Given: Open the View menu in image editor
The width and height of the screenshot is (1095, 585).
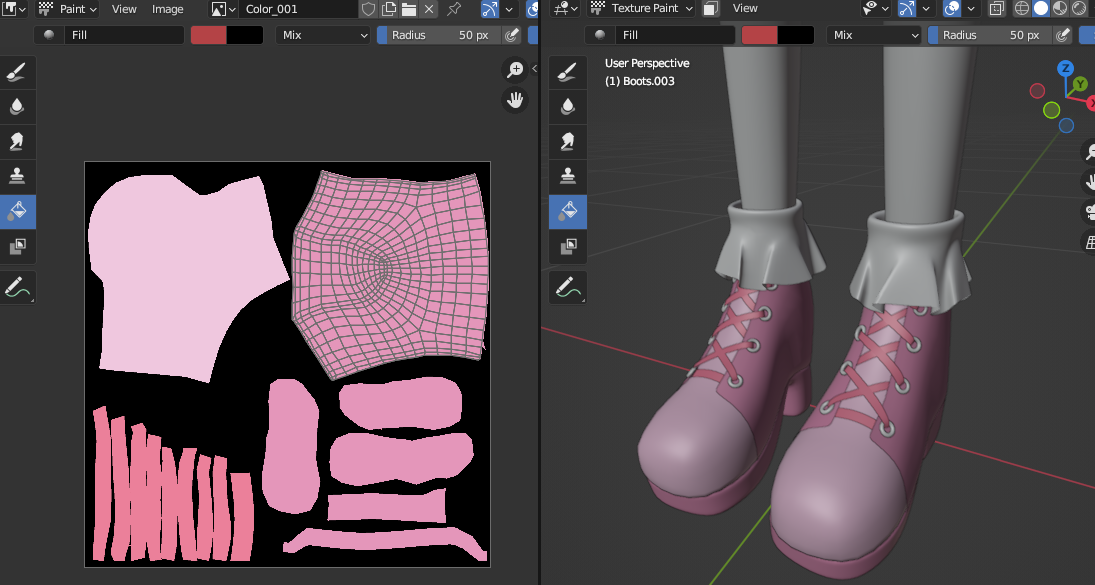Looking at the screenshot, I should (x=124, y=9).
